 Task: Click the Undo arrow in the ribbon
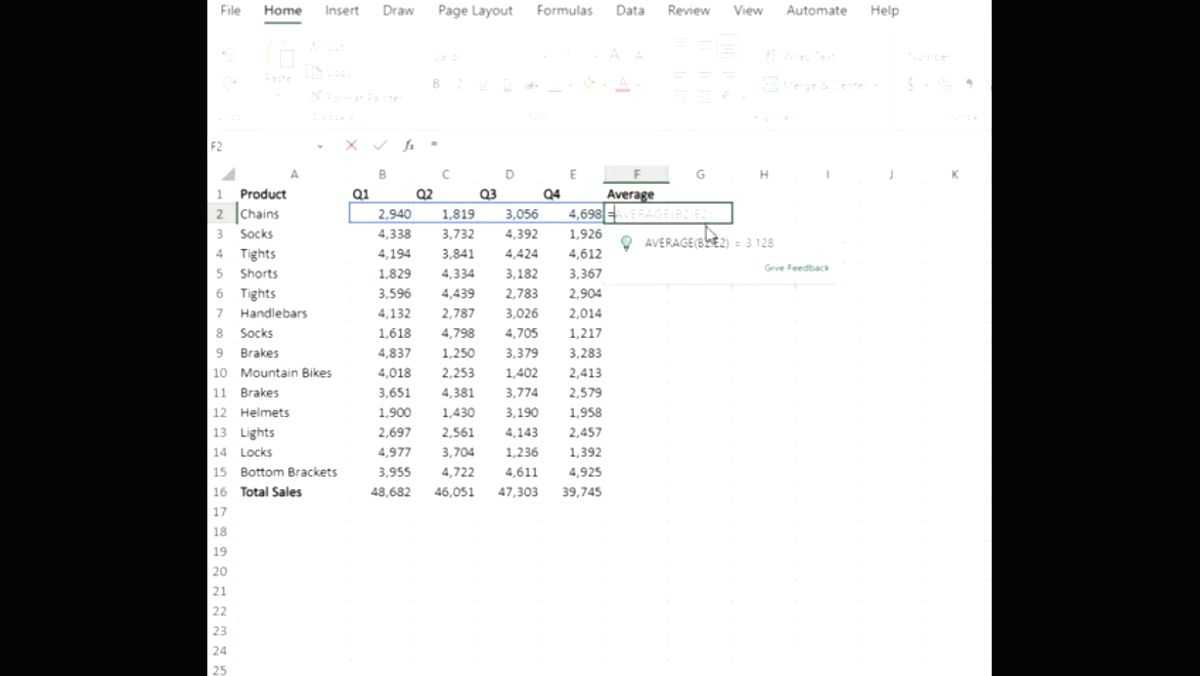228,57
